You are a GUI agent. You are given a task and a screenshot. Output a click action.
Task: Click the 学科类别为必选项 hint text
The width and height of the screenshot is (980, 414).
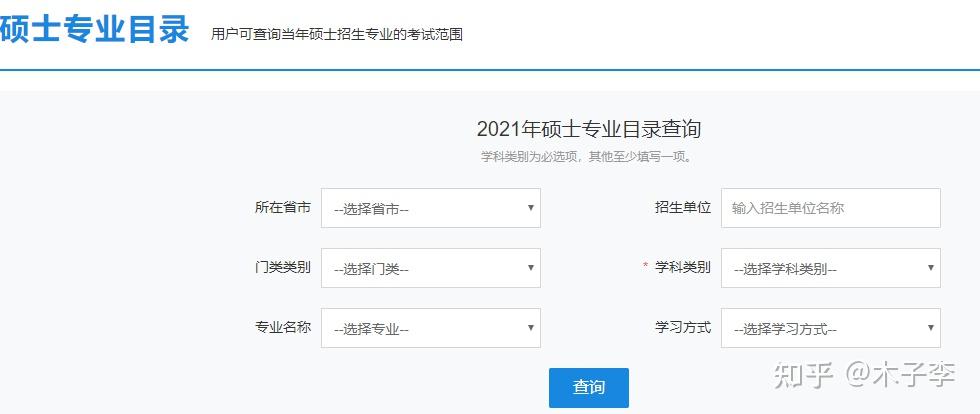coord(588,157)
